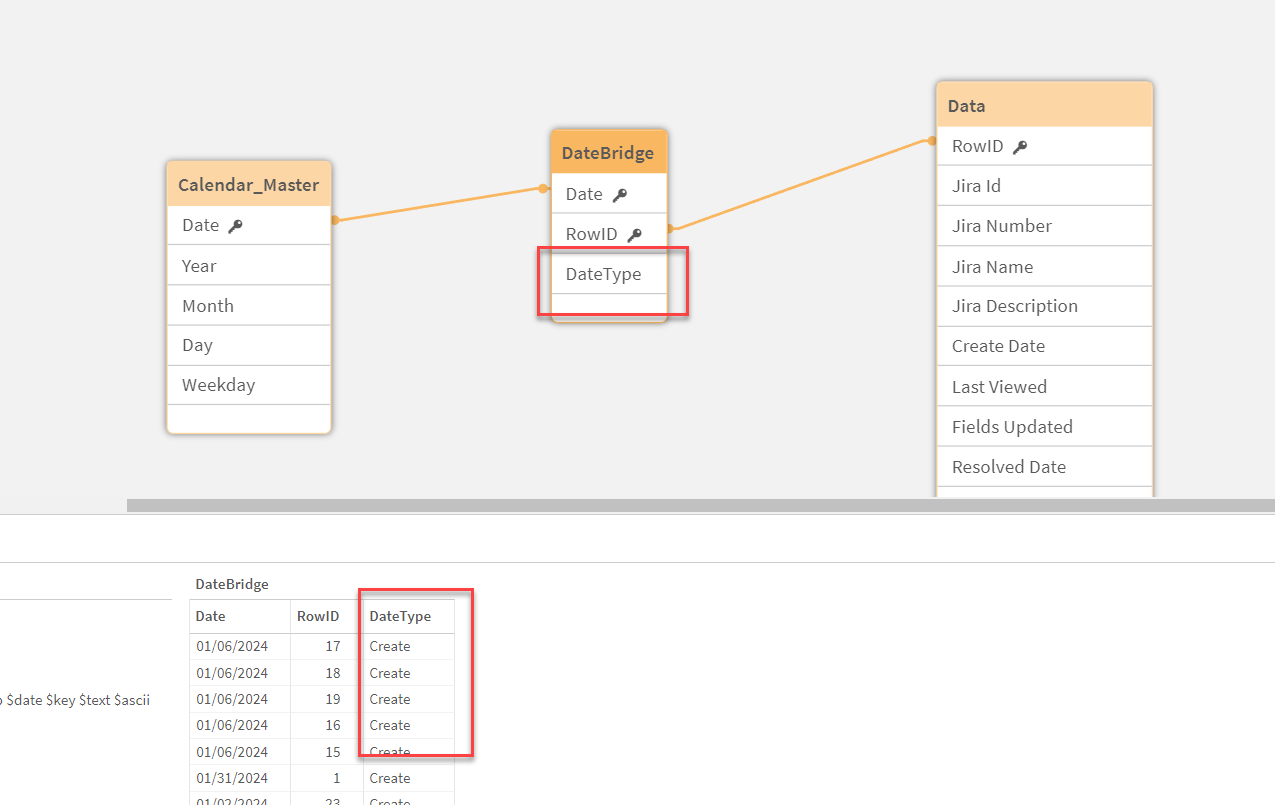
Task: Click the horizontal scrollbar under the model canvas
Action: [700, 505]
